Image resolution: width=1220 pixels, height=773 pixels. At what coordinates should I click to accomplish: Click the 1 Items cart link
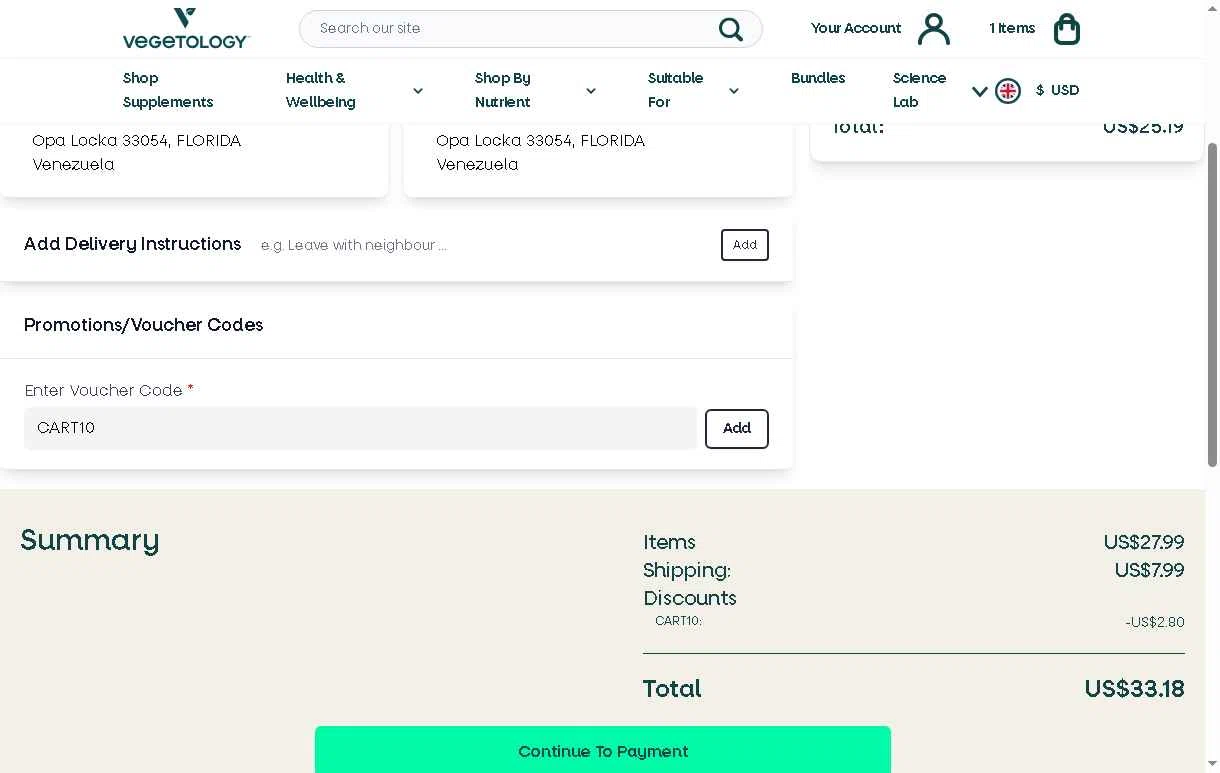point(1012,28)
